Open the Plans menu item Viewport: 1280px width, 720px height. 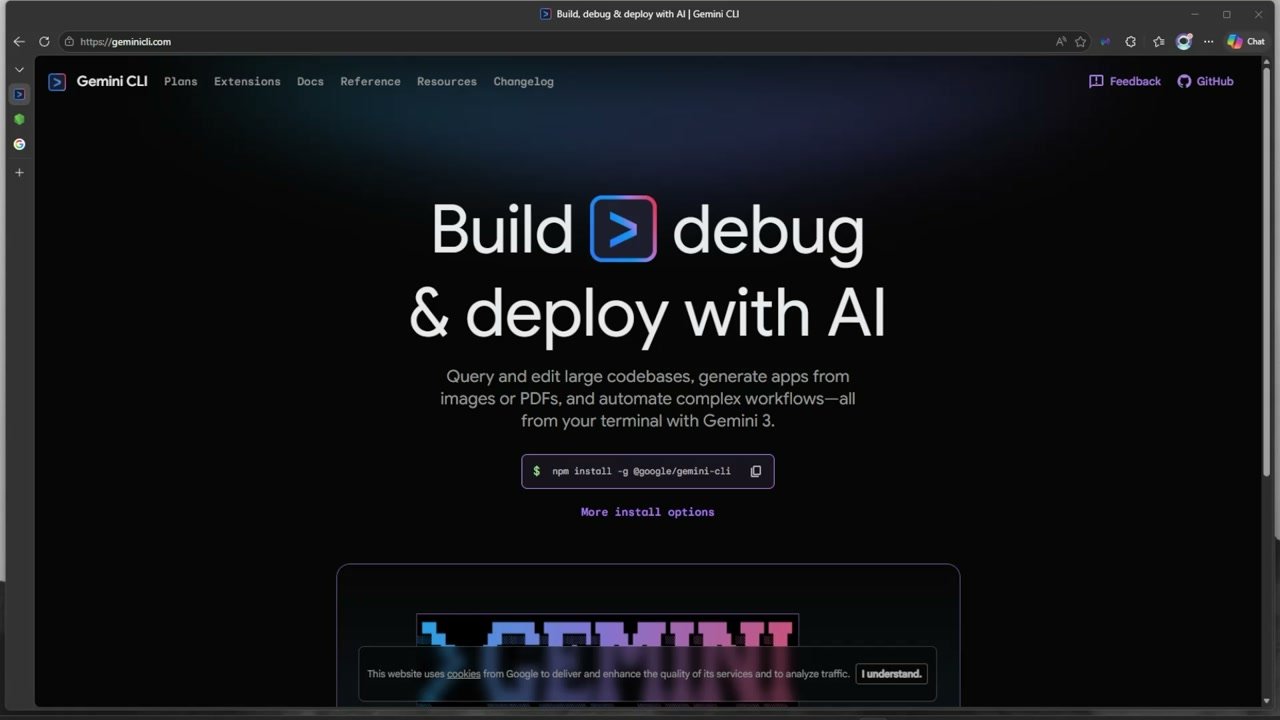(181, 82)
